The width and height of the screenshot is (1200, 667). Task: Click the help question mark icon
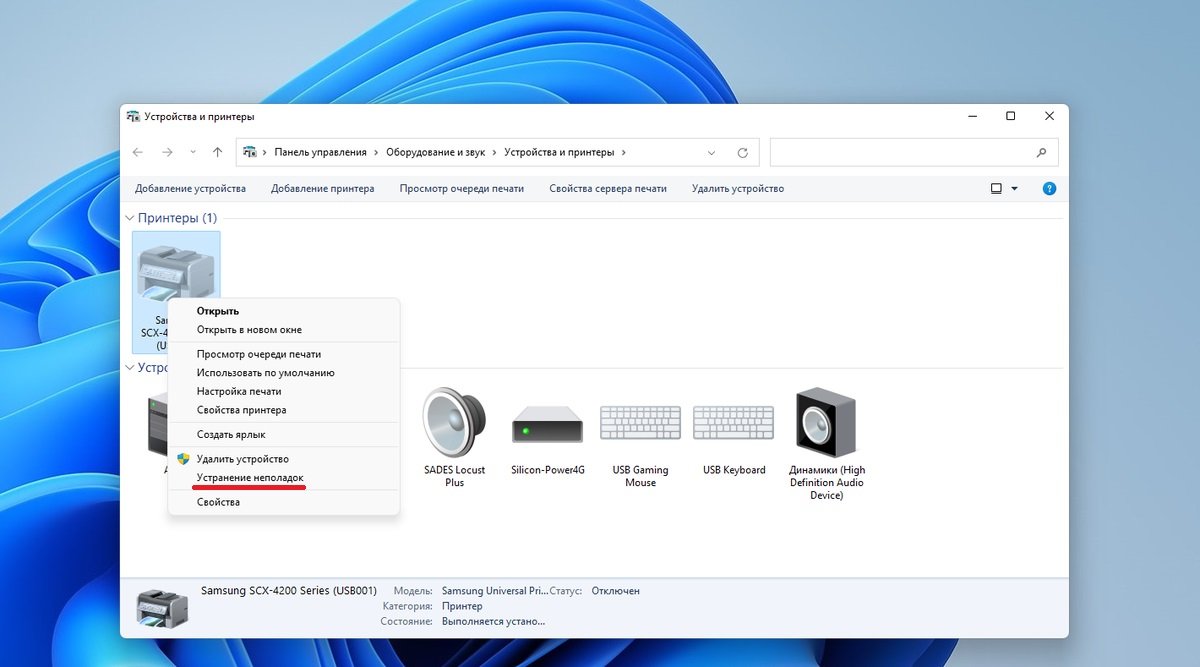click(x=1049, y=188)
